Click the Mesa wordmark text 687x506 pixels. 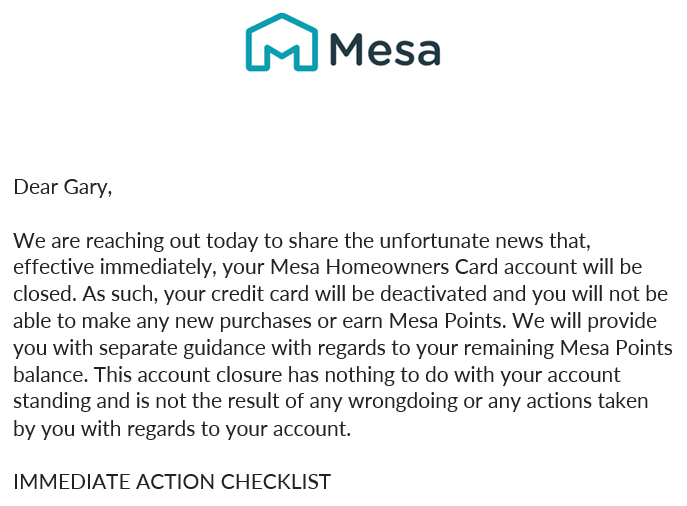coord(384,47)
